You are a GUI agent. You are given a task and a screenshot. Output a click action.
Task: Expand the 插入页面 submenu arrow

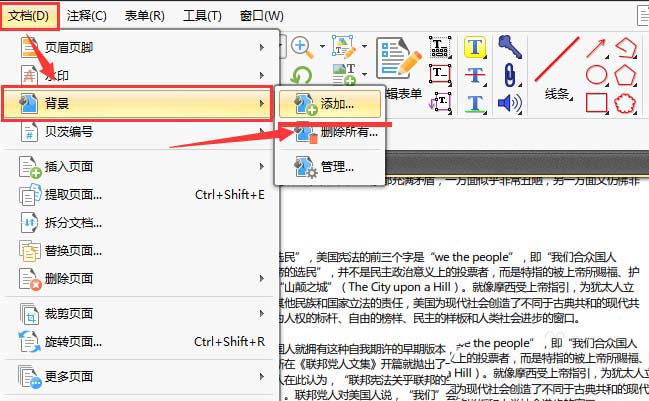click(262, 167)
